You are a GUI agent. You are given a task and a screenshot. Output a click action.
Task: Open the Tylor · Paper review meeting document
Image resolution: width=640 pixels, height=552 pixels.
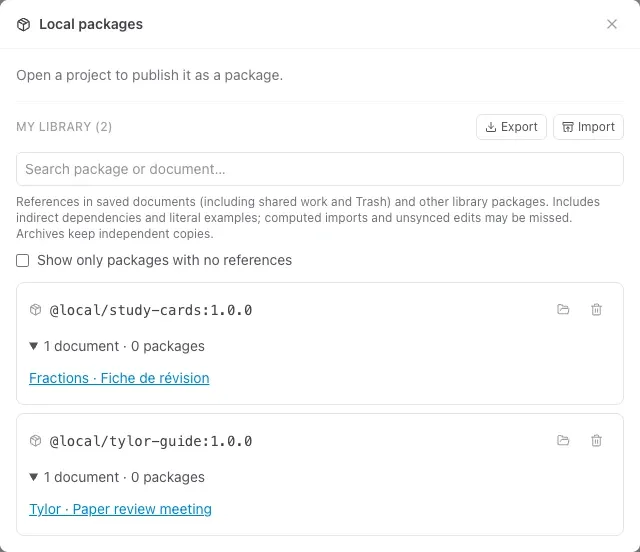pyautogui.click(x=120, y=509)
